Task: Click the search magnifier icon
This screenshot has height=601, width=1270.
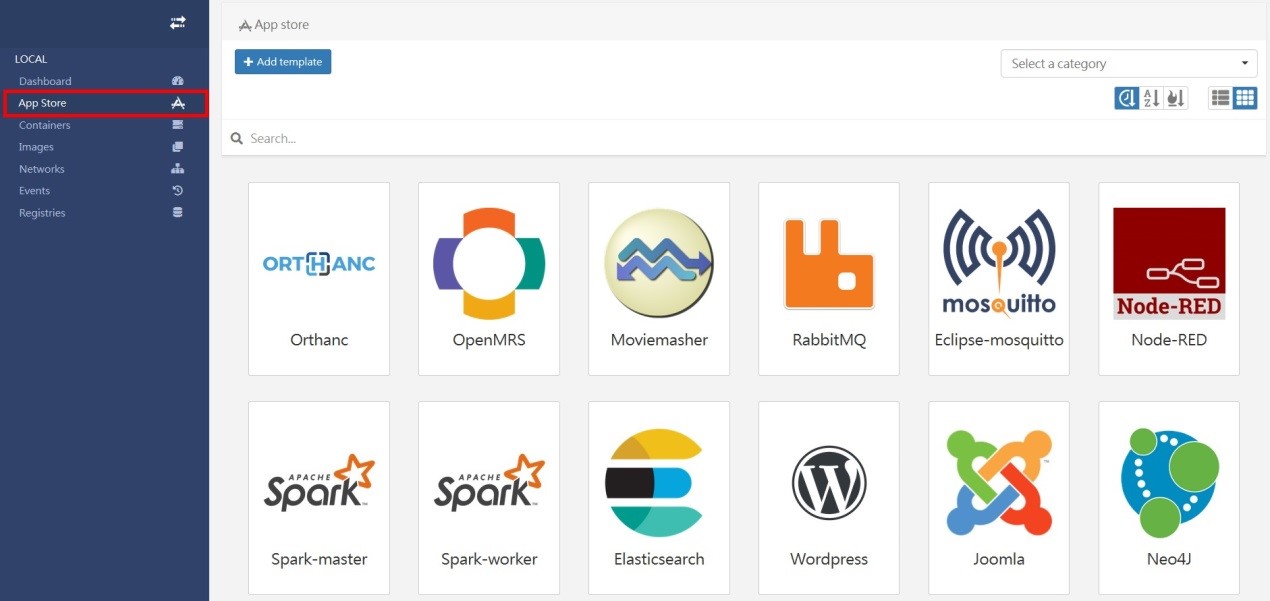Action: coord(236,138)
